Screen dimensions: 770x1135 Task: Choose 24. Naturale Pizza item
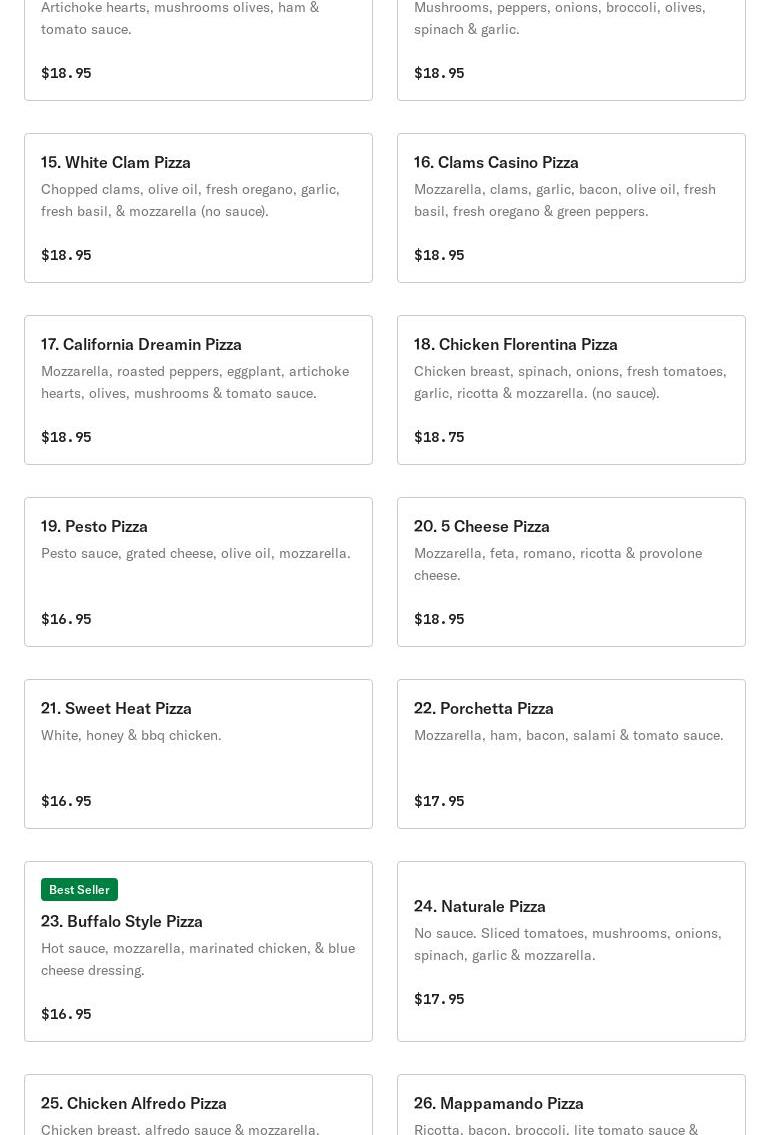571,951
